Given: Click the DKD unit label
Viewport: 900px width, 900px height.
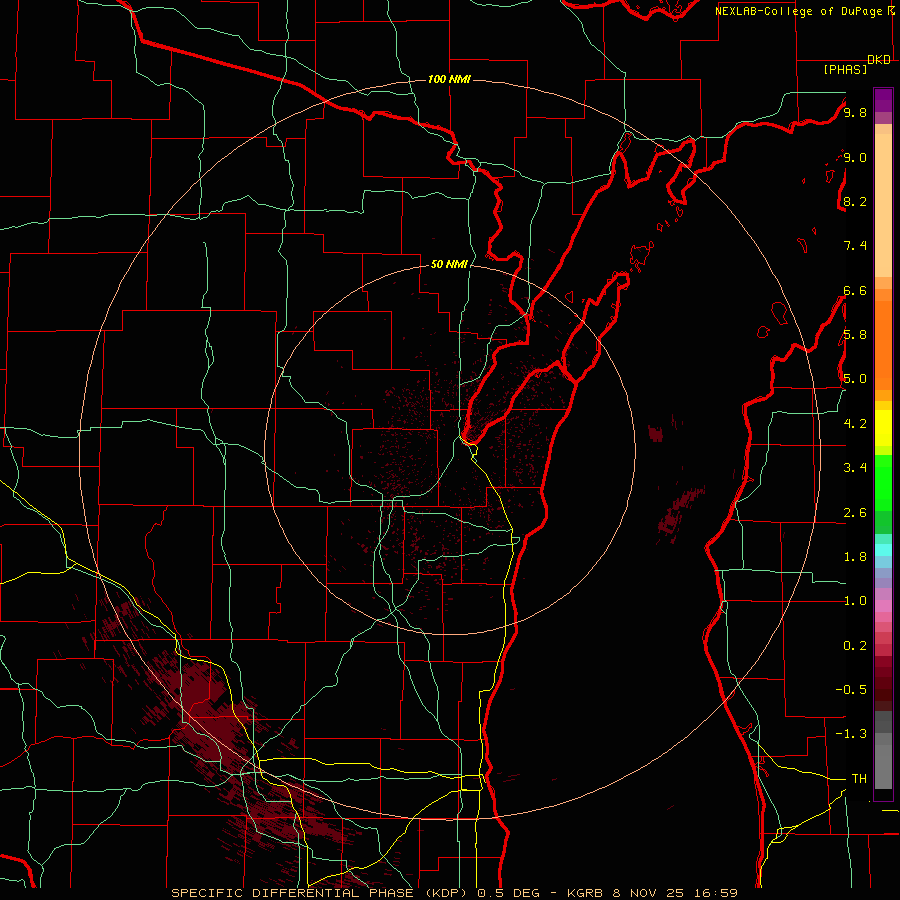Looking at the screenshot, I should [x=879, y=60].
